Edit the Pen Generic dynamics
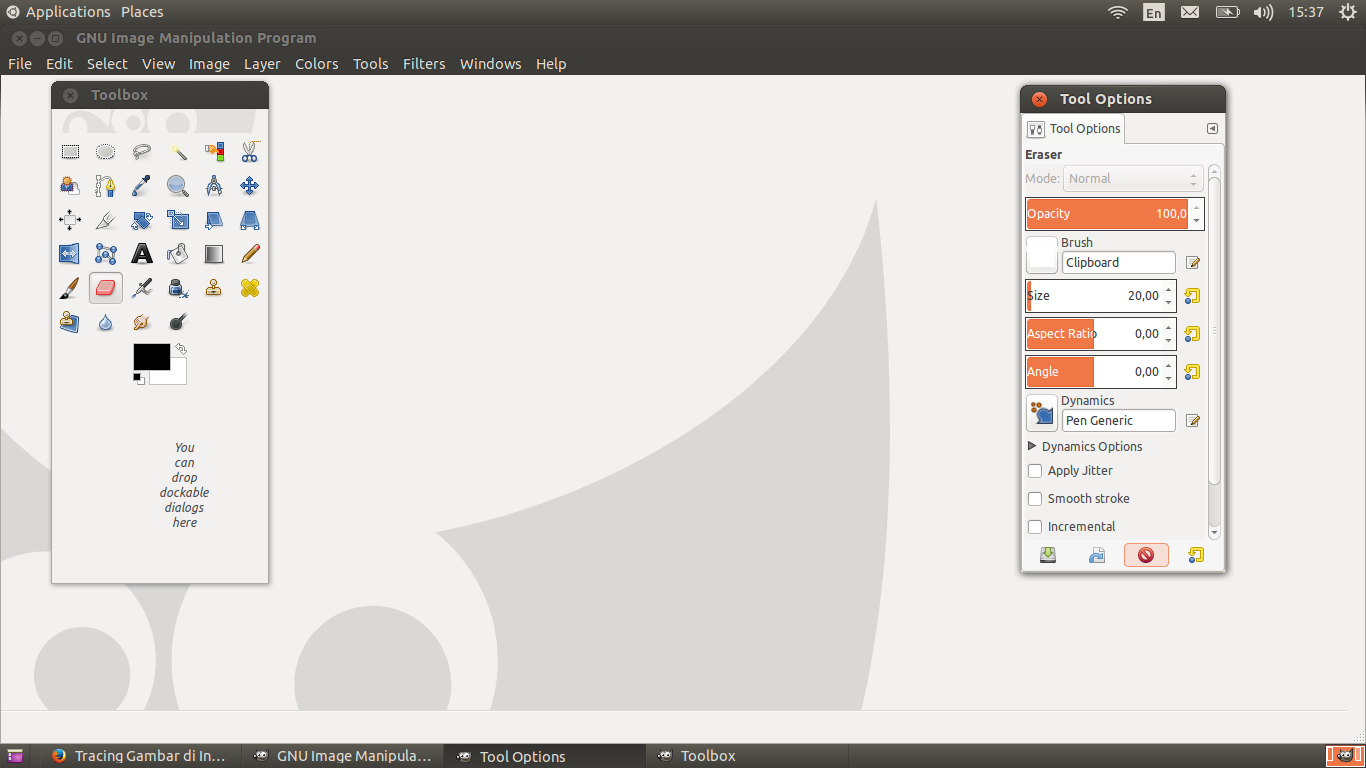This screenshot has width=1366, height=768. 1192,421
